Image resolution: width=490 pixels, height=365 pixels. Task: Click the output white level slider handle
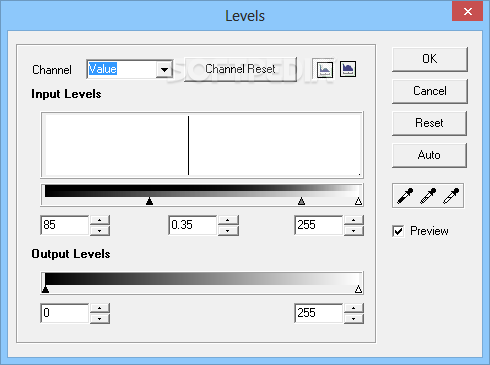[x=358, y=289]
